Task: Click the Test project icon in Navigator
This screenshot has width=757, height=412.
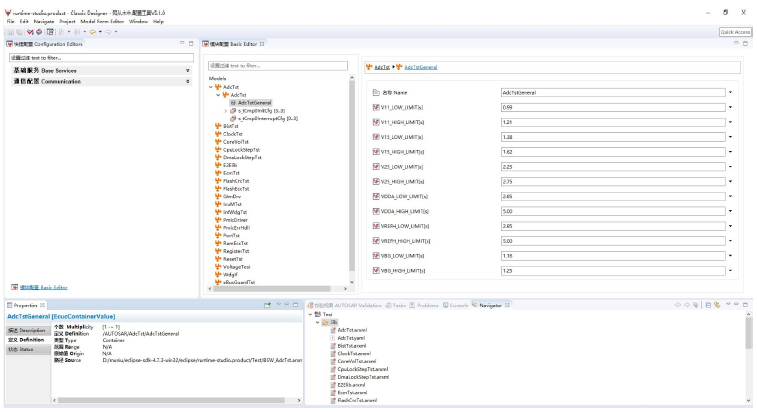Action: pyautogui.click(x=318, y=314)
